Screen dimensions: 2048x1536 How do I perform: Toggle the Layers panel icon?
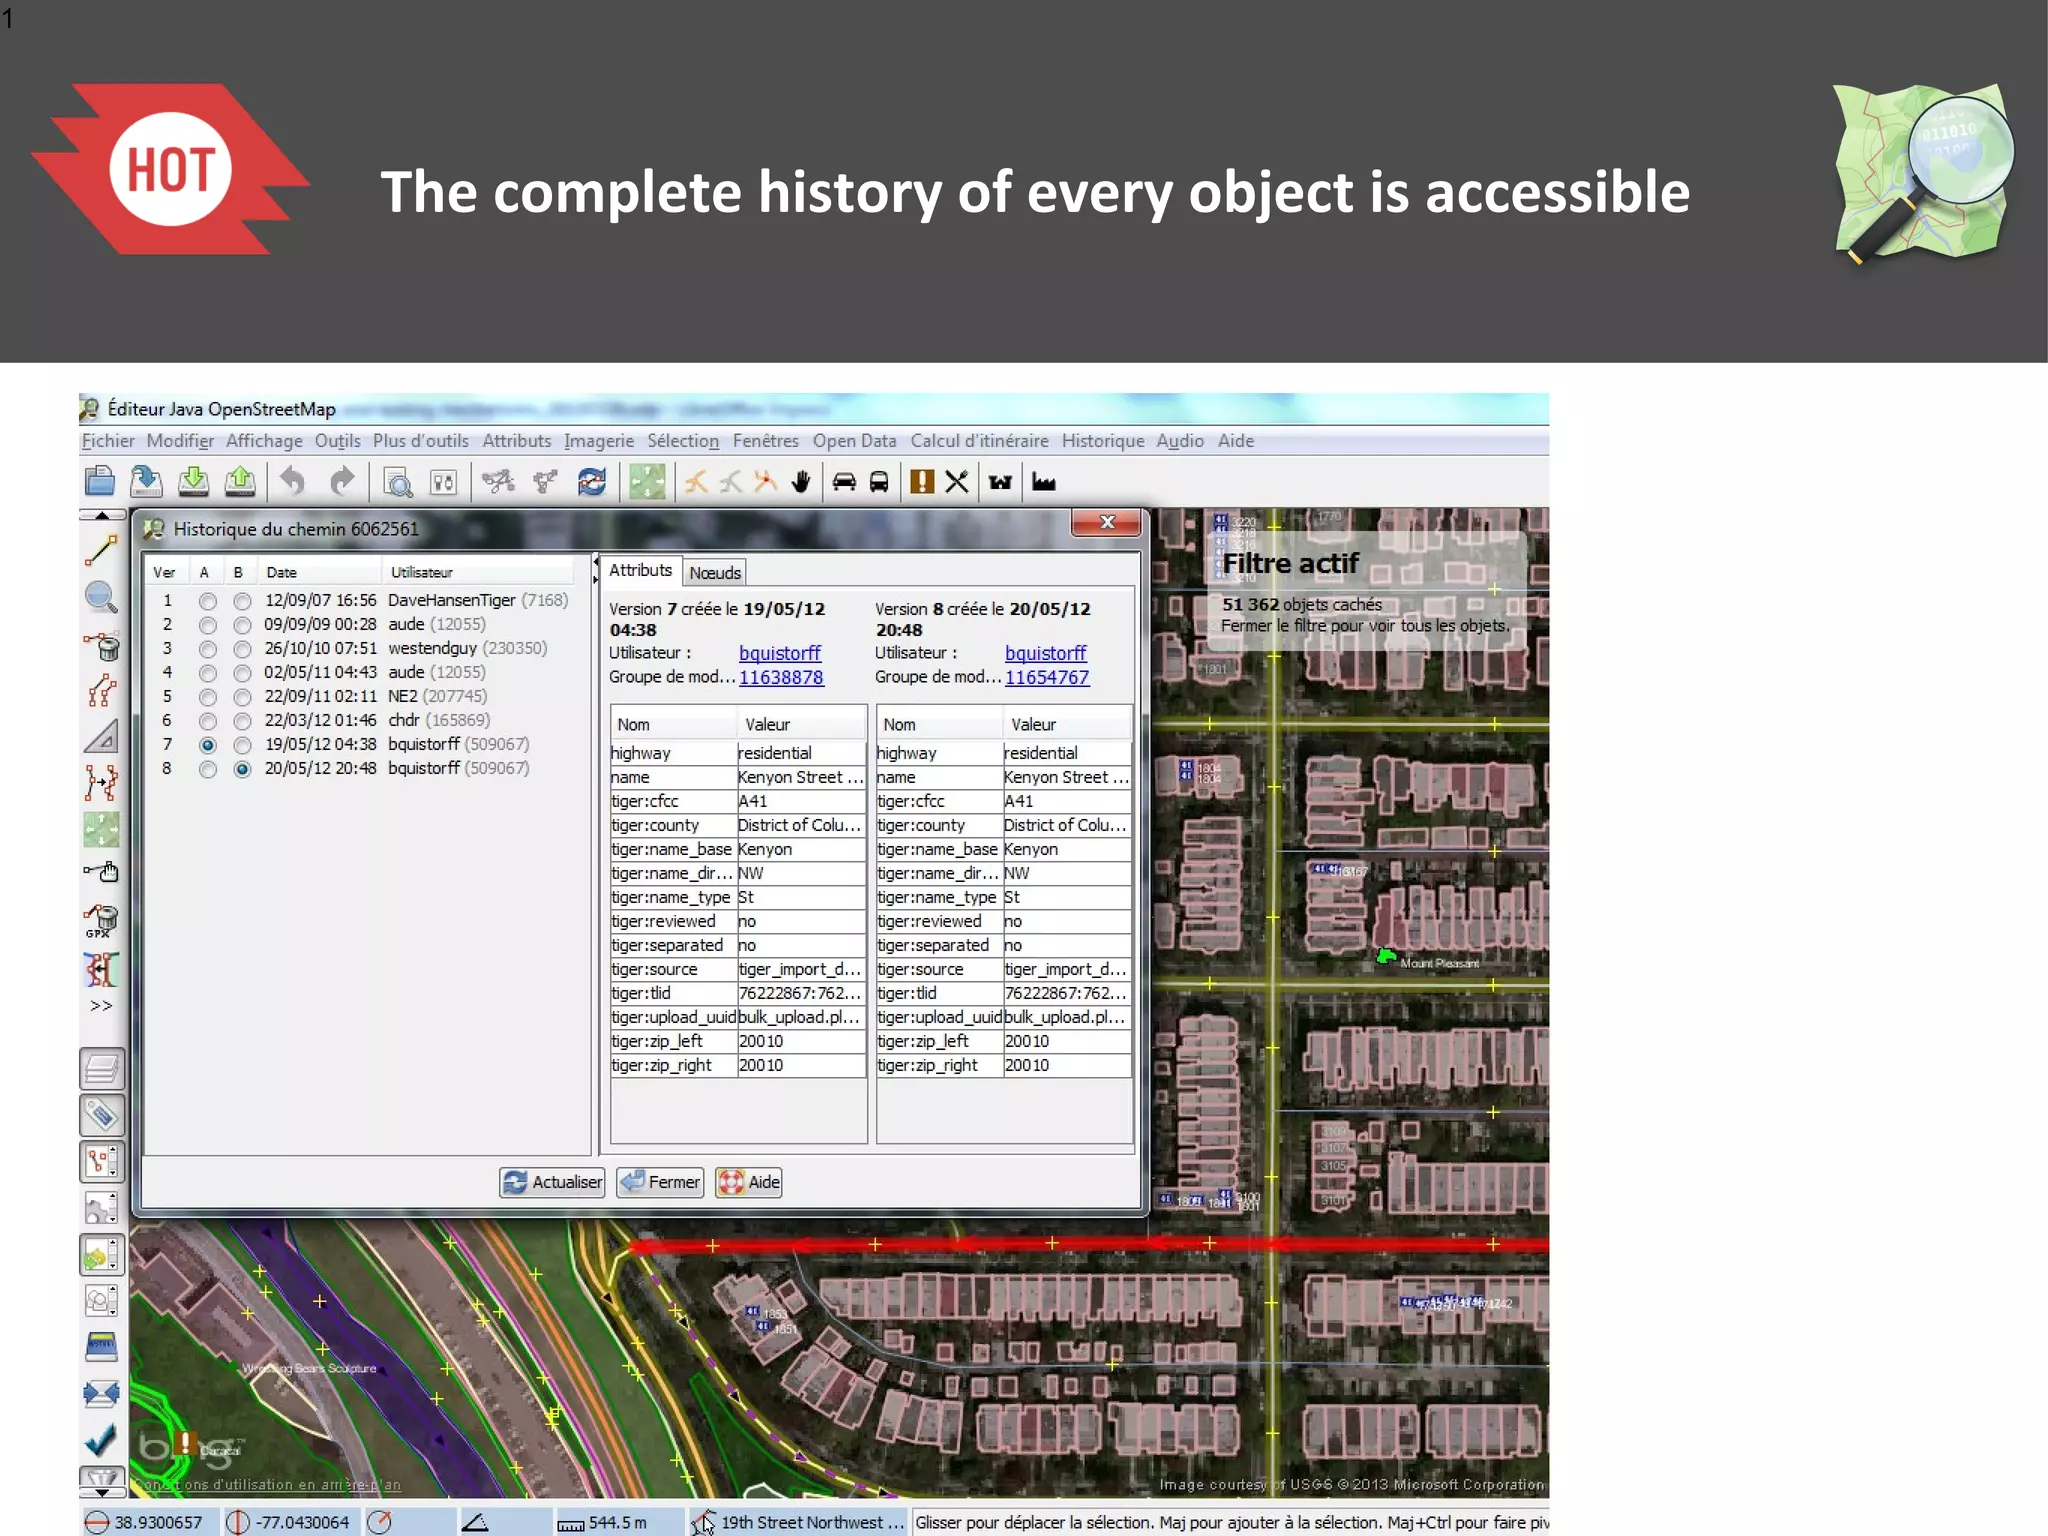point(102,1069)
